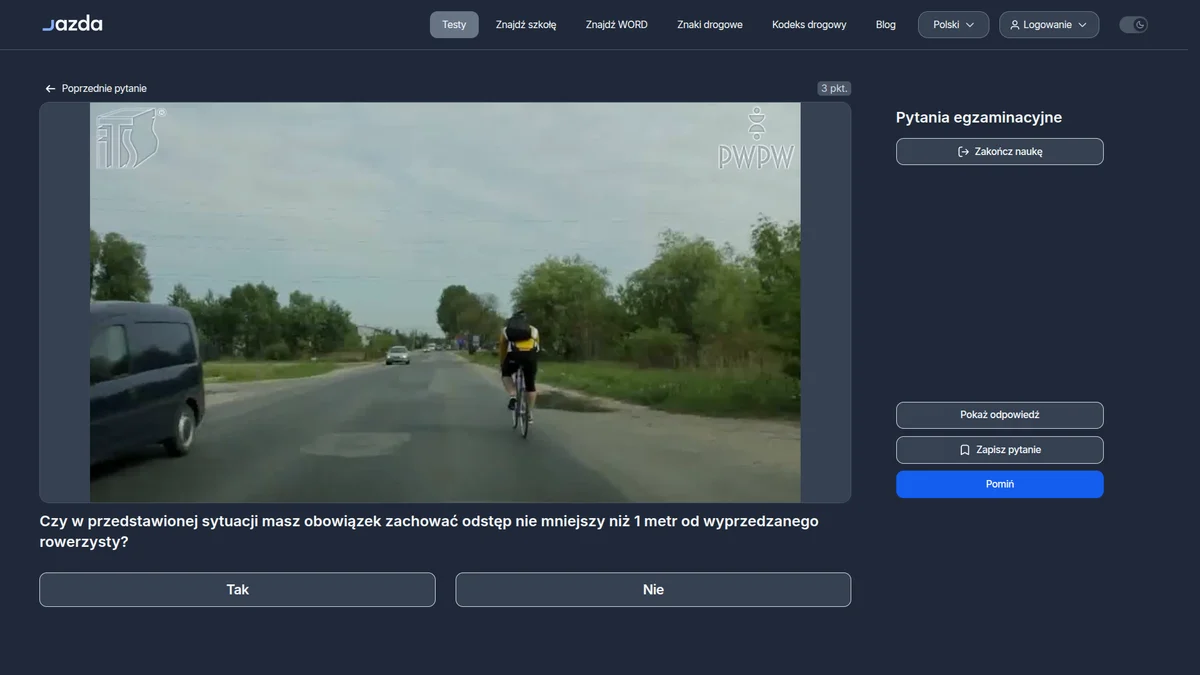1200x675 pixels.
Task: Click the back arrow icon beside Poprzednie pytanie
Action: [x=50, y=89]
